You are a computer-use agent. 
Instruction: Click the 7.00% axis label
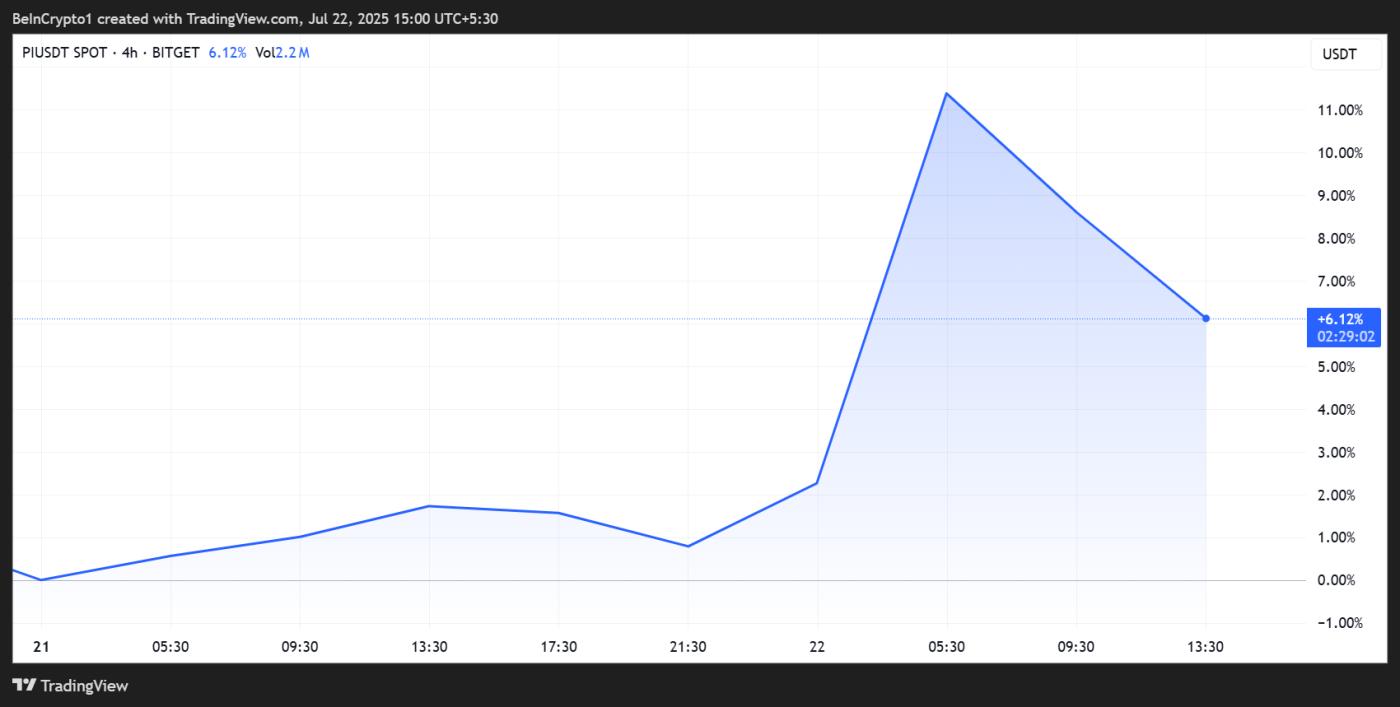pyautogui.click(x=1338, y=281)
